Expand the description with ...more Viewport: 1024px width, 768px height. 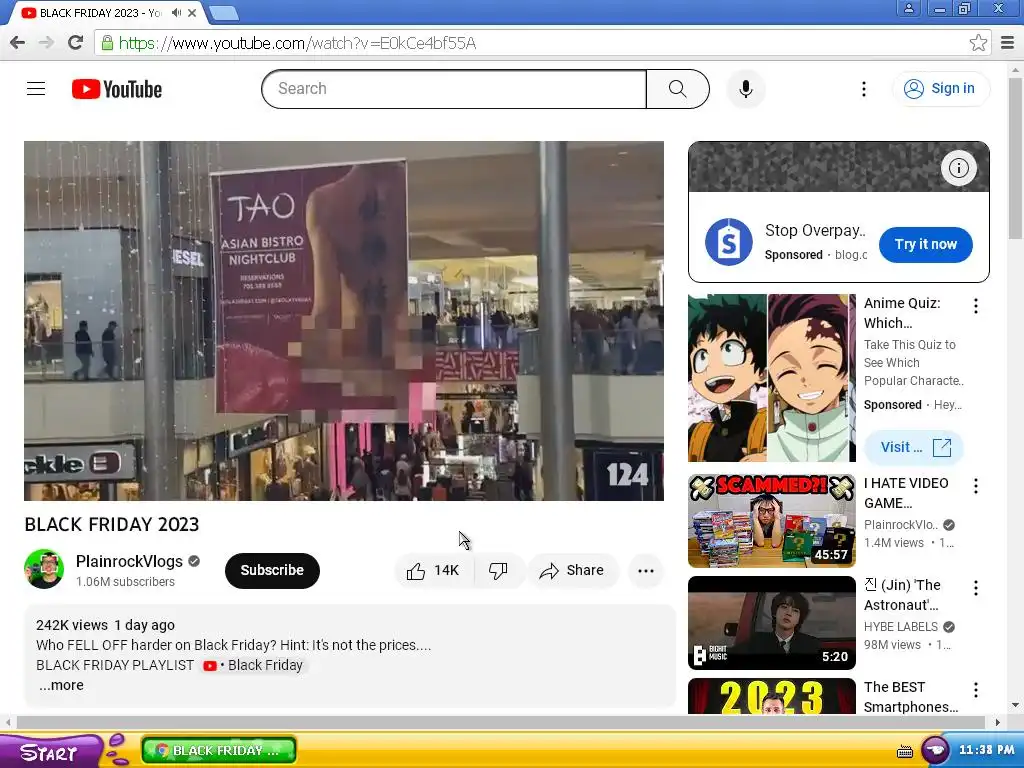(61, 685)
